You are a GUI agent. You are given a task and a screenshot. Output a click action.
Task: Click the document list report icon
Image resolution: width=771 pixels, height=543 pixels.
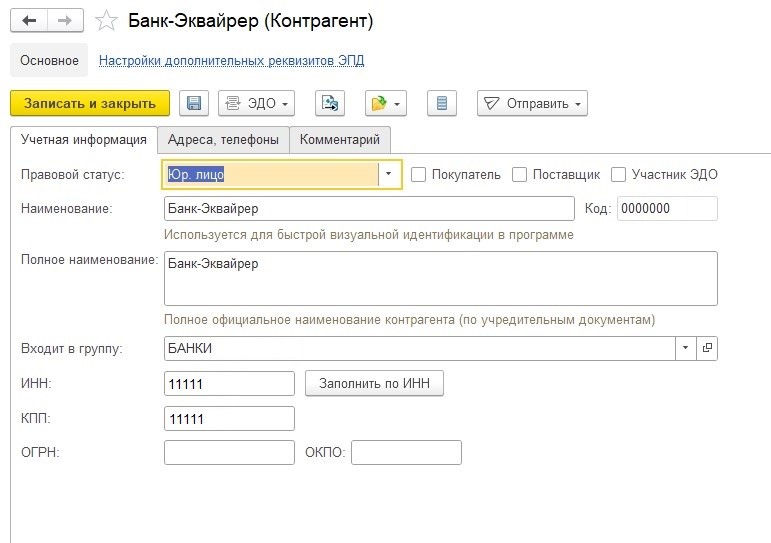[x=442, y=103]
